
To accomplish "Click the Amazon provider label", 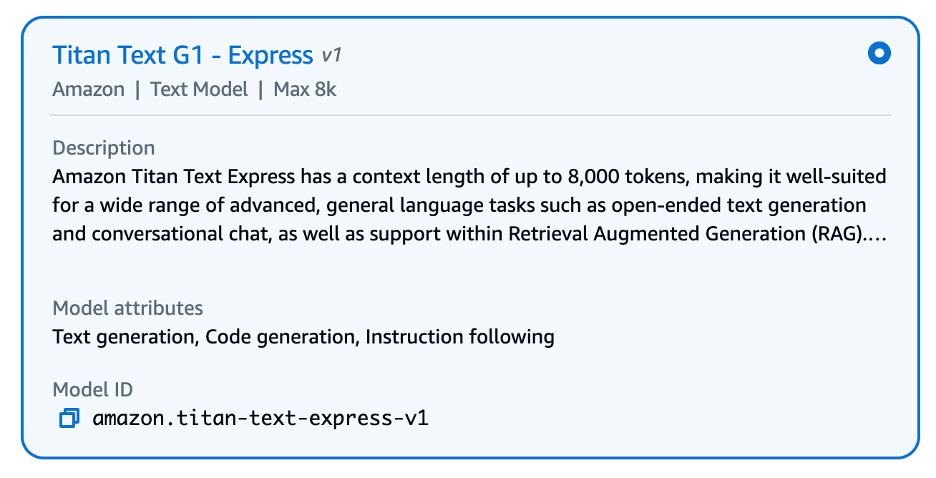I will (x=88, y=89).
